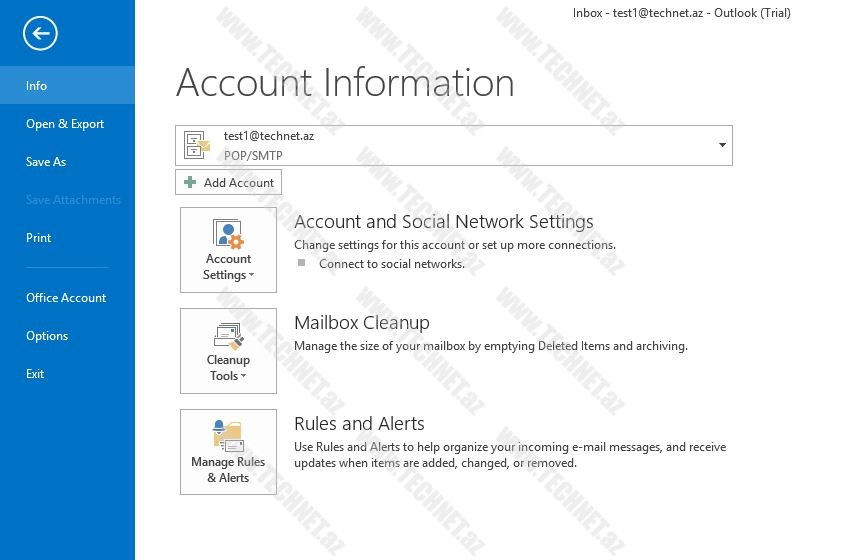Expand the account selector dropdown arrow
843x560 pixels.
(x=722, y=146)
